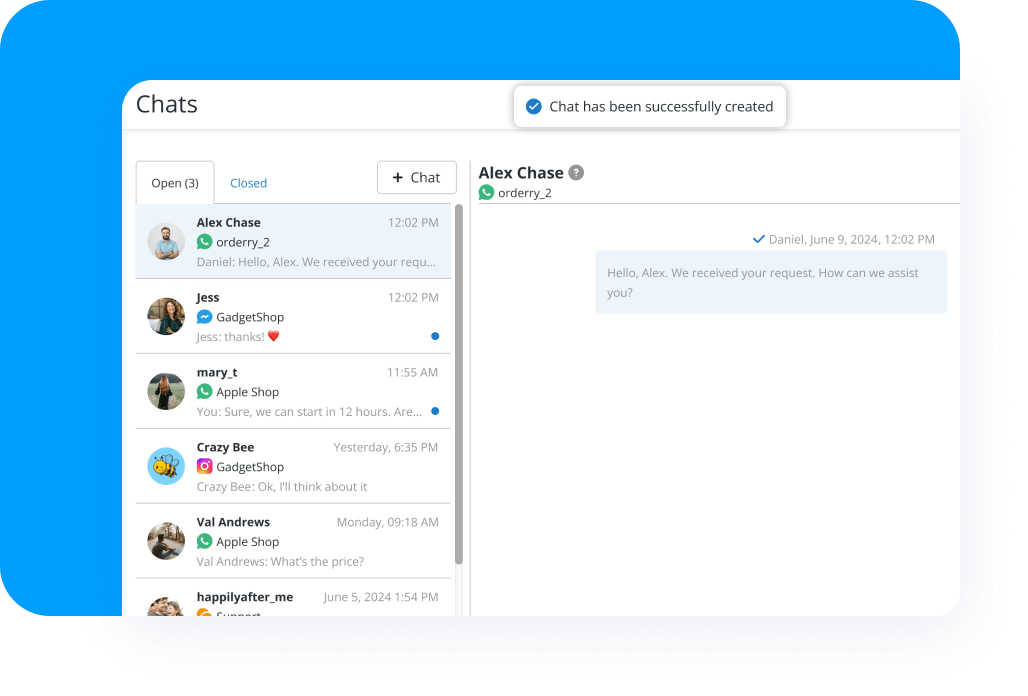Click the WhatsApp icon on Val Andrews chat

(205, 542)
